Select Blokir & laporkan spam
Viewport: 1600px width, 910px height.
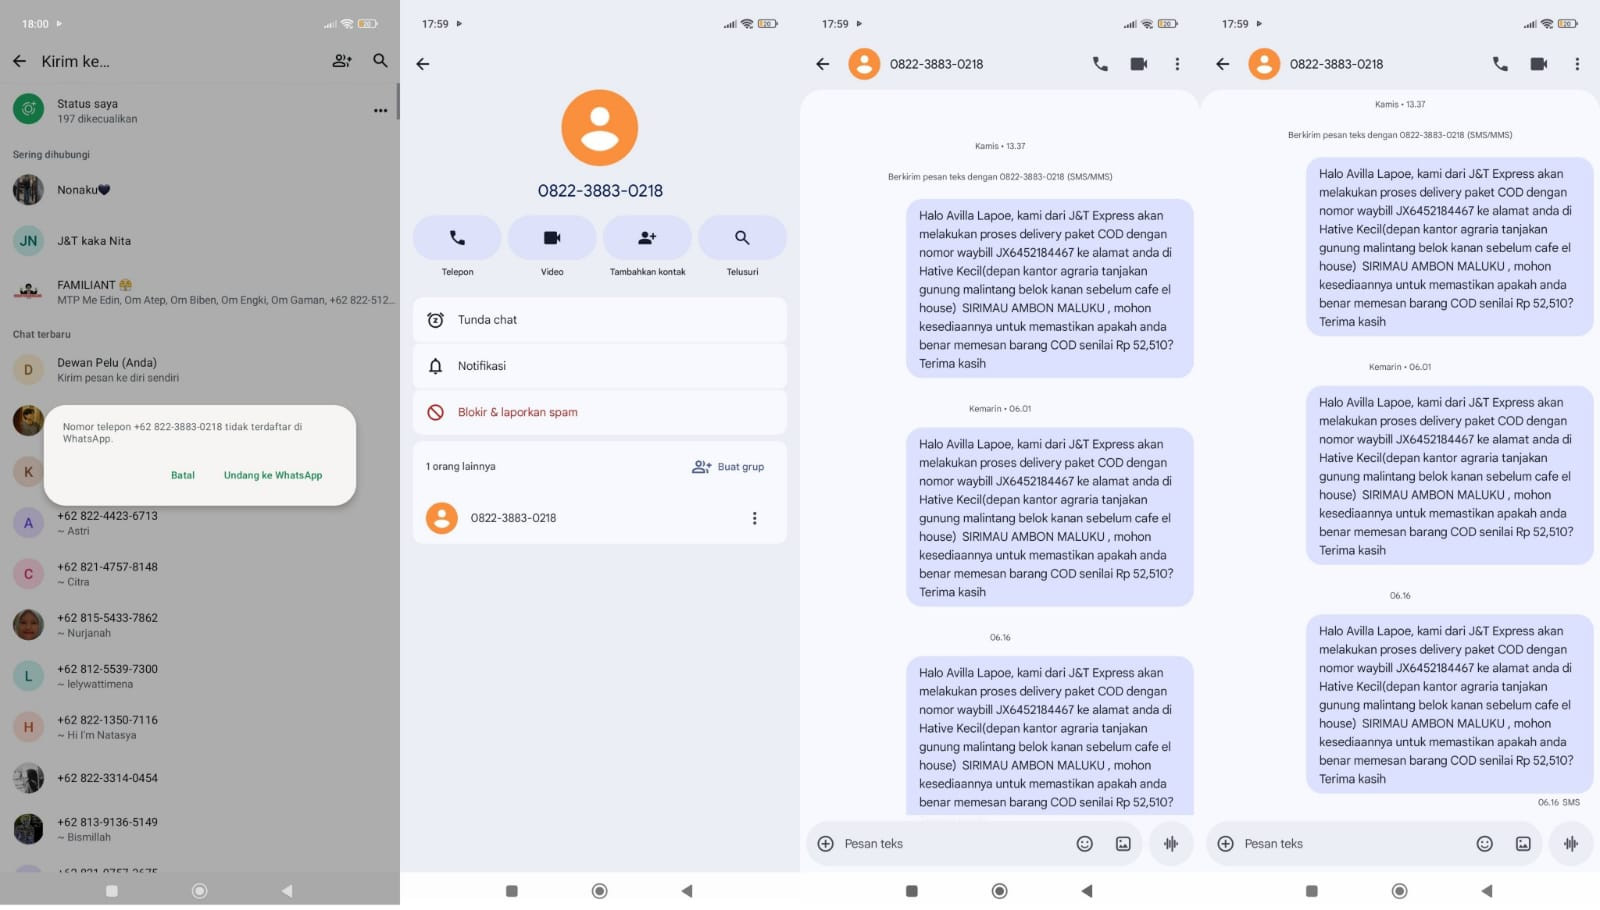600,412
